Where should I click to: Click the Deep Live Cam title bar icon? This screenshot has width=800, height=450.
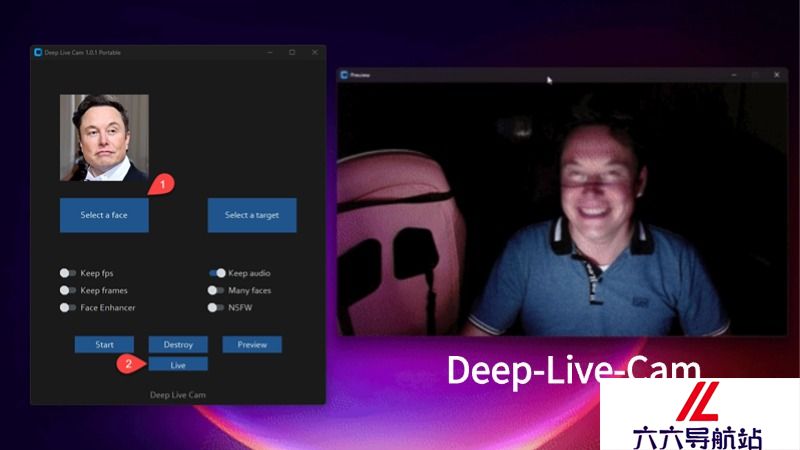pos(38,52)
